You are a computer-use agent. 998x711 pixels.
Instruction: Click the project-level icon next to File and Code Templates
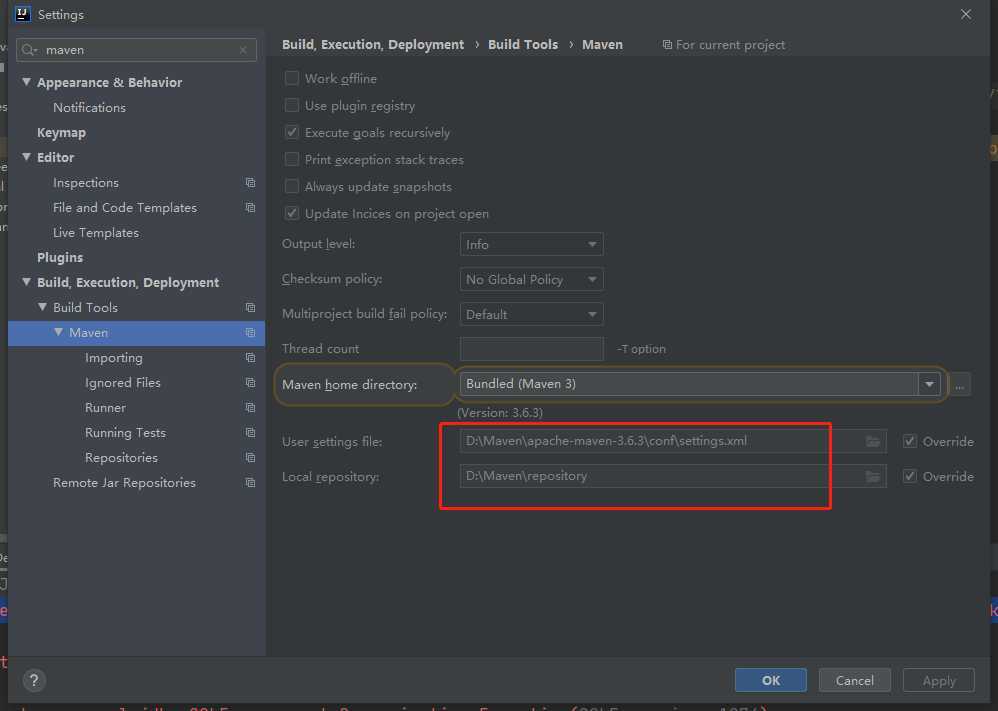(250, 208)
